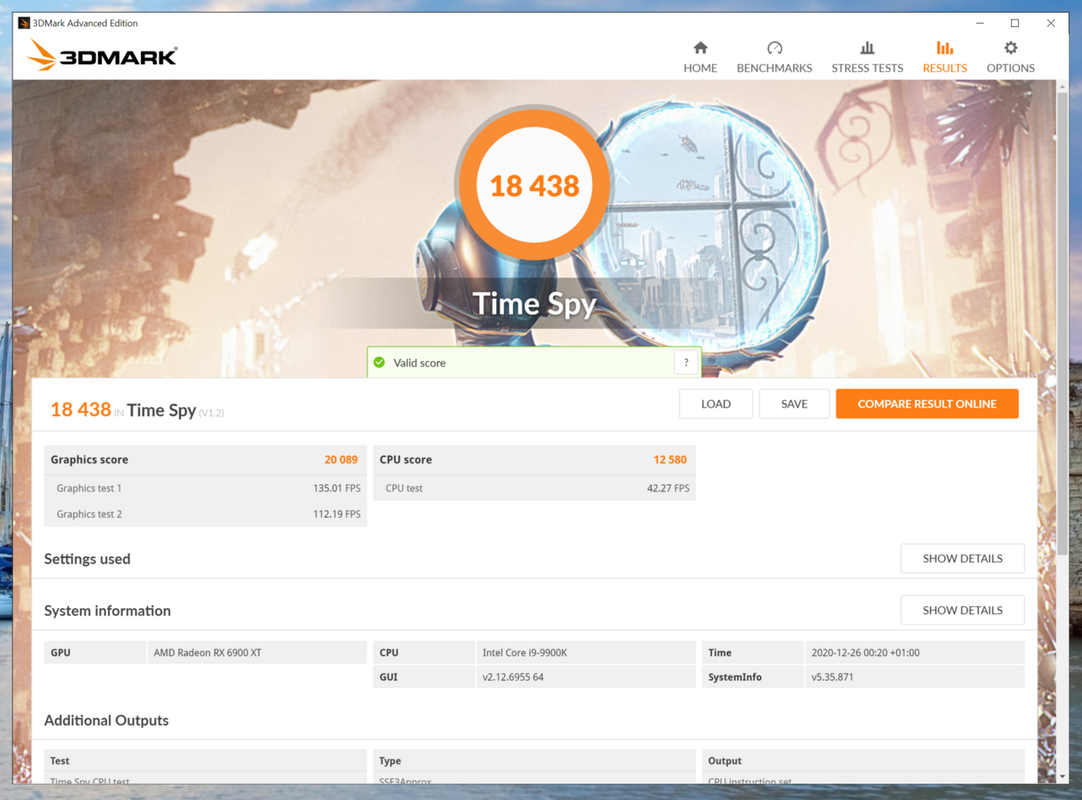1082x800 pixels.
Task: Select the Results tab
Action: [945, 57]
